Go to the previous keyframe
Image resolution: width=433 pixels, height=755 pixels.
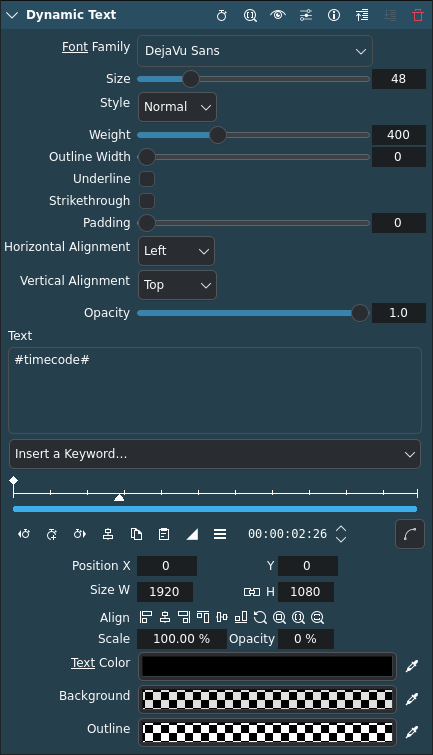click(x=24, y=534)
